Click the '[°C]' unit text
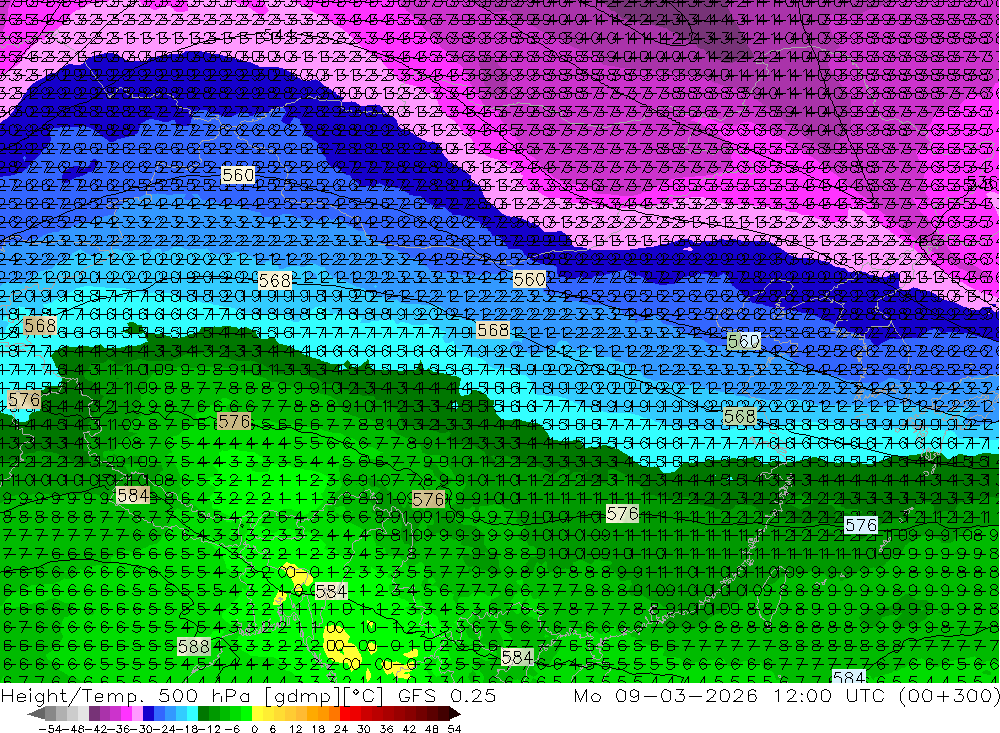1000x733 pixels. coord(362,696)
